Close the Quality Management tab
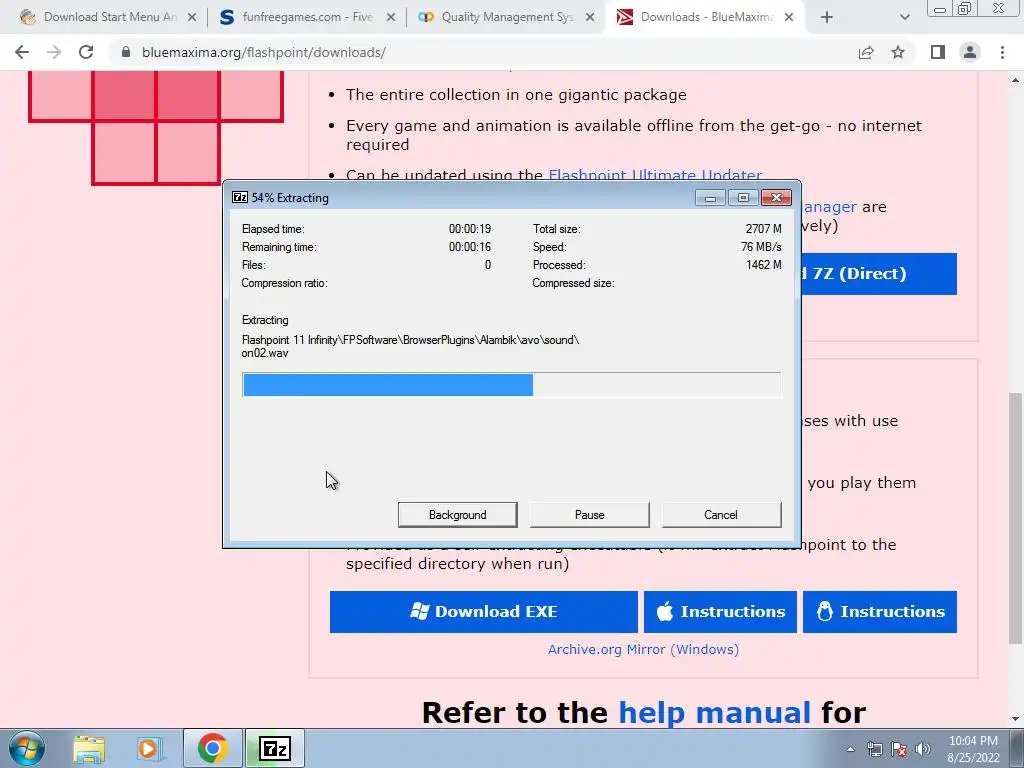 click(590, 18)
